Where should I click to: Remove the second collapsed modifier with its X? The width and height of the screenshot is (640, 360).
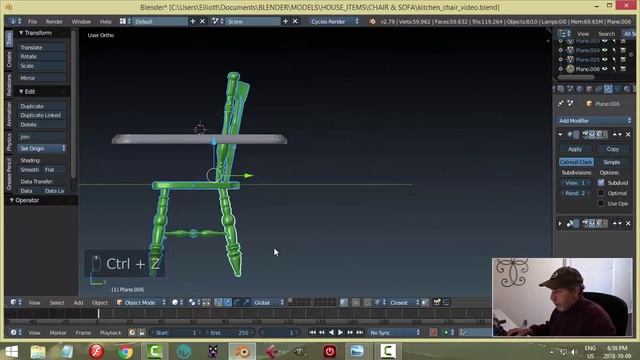pos(628,223)
